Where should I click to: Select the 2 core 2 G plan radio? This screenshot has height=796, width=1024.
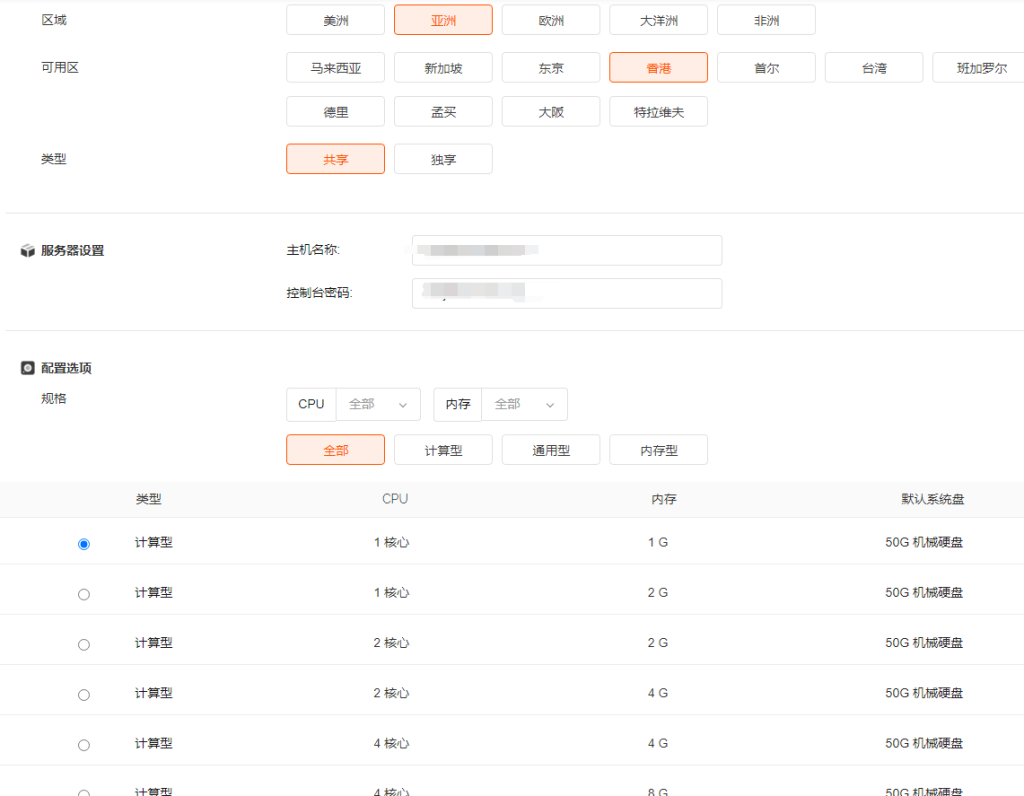84,644
